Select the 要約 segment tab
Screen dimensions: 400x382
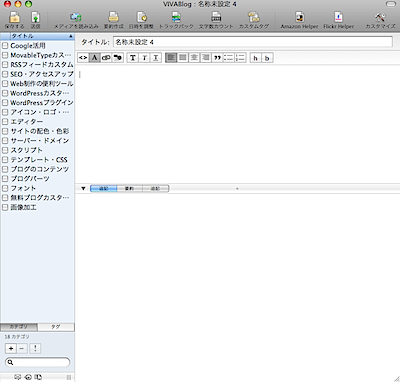click(x=130, y=189)
